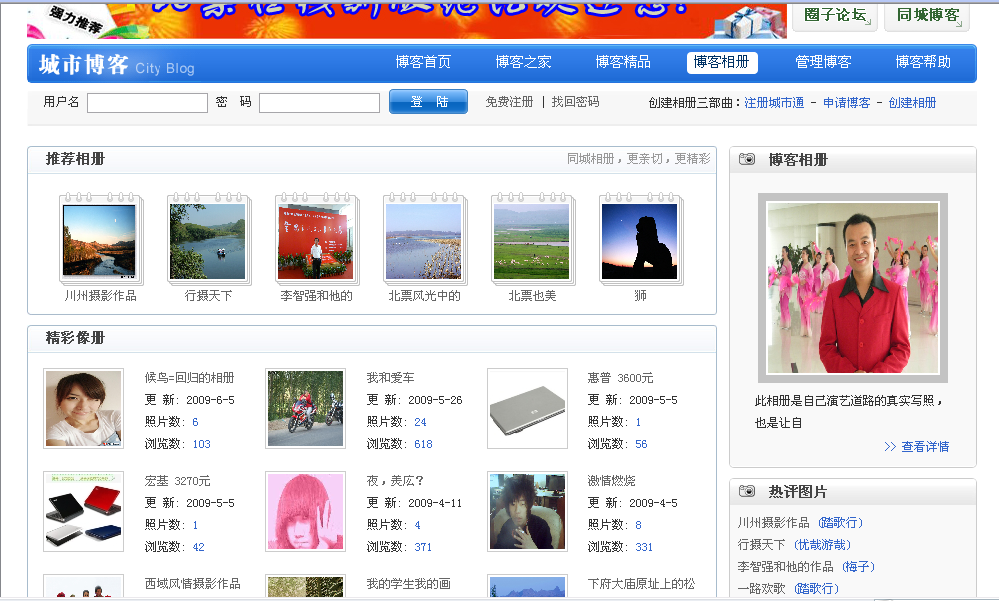Click view count 618 for 我和爱车
The height and width of the screenshot is (601, 999).
coord(423,444)
